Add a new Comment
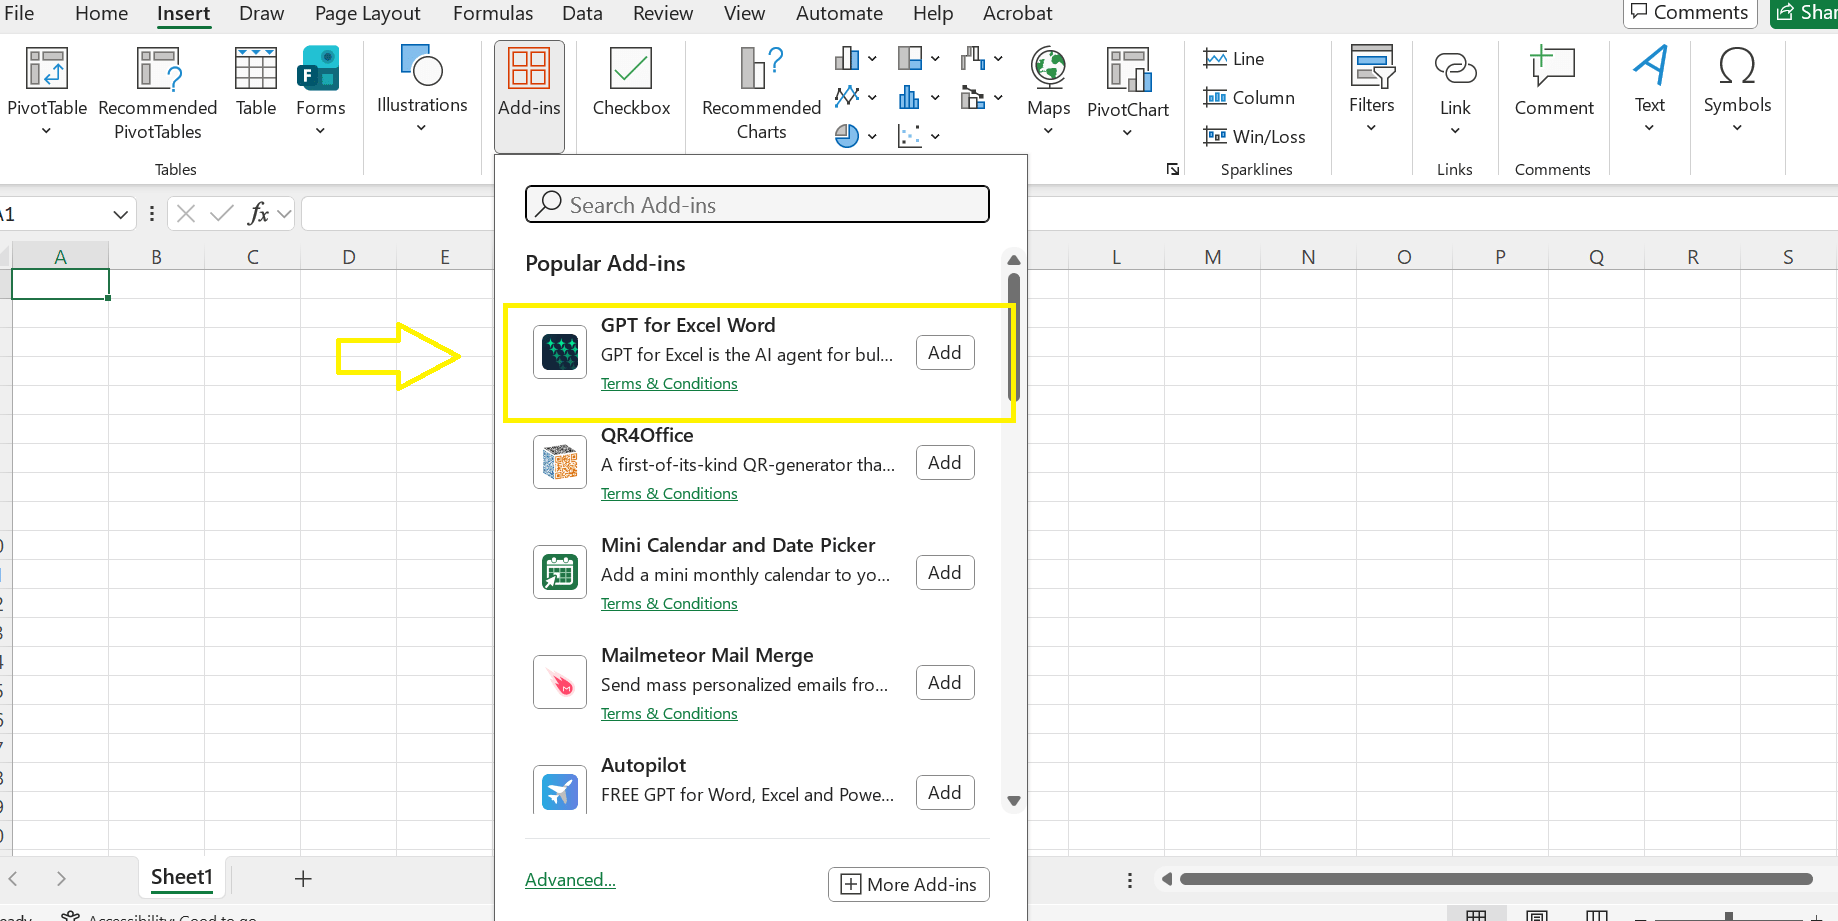Screen dimensions: 1838x921 1553,88
